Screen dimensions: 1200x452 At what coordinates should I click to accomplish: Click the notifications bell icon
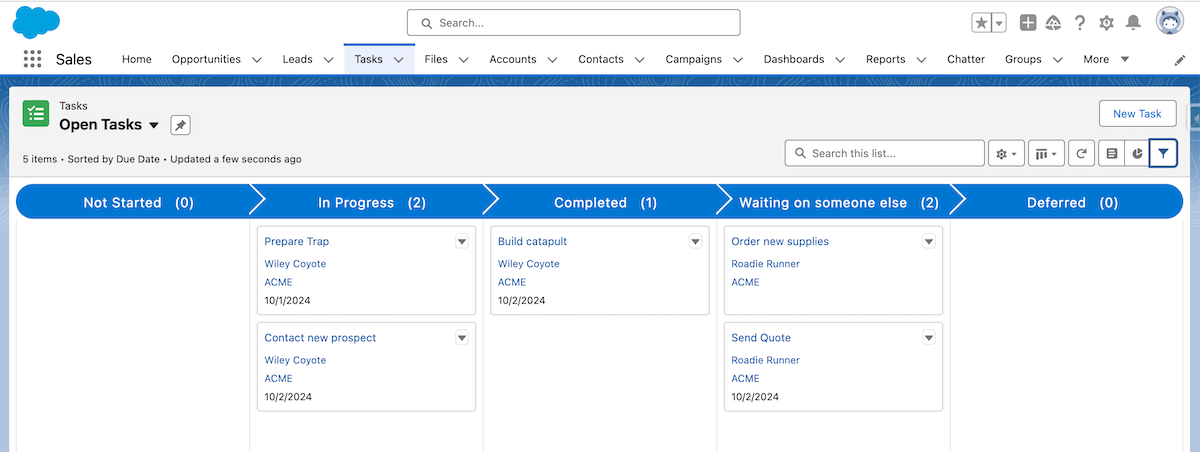[x=1133, y=23]
